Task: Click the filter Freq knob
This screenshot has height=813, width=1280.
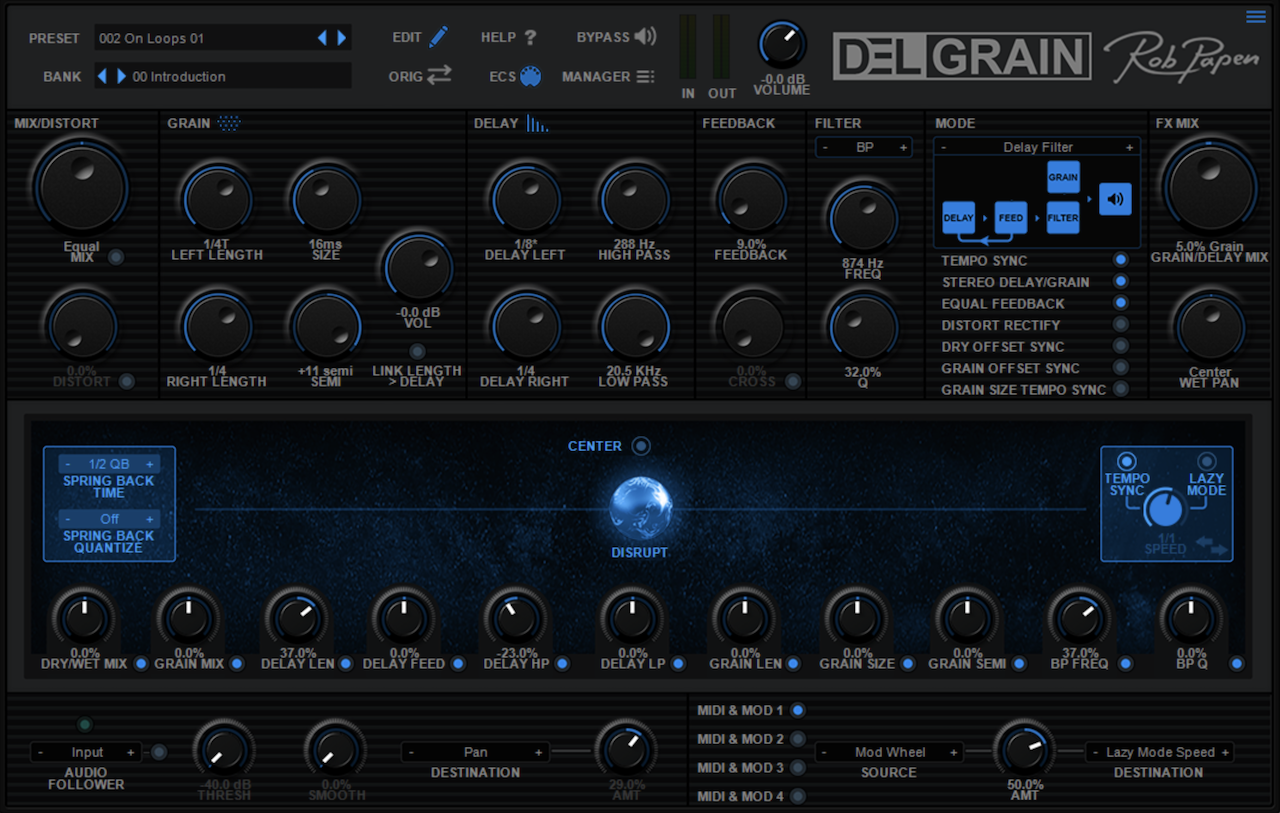Action: click(862, 219)
